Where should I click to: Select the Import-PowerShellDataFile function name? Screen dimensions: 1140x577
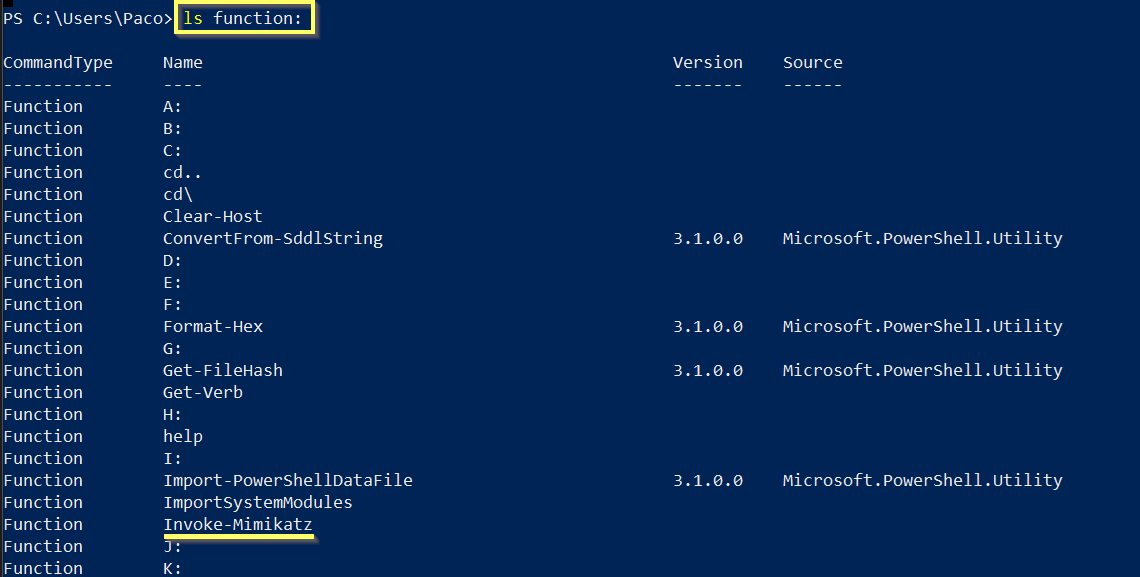tap(287, 480)
